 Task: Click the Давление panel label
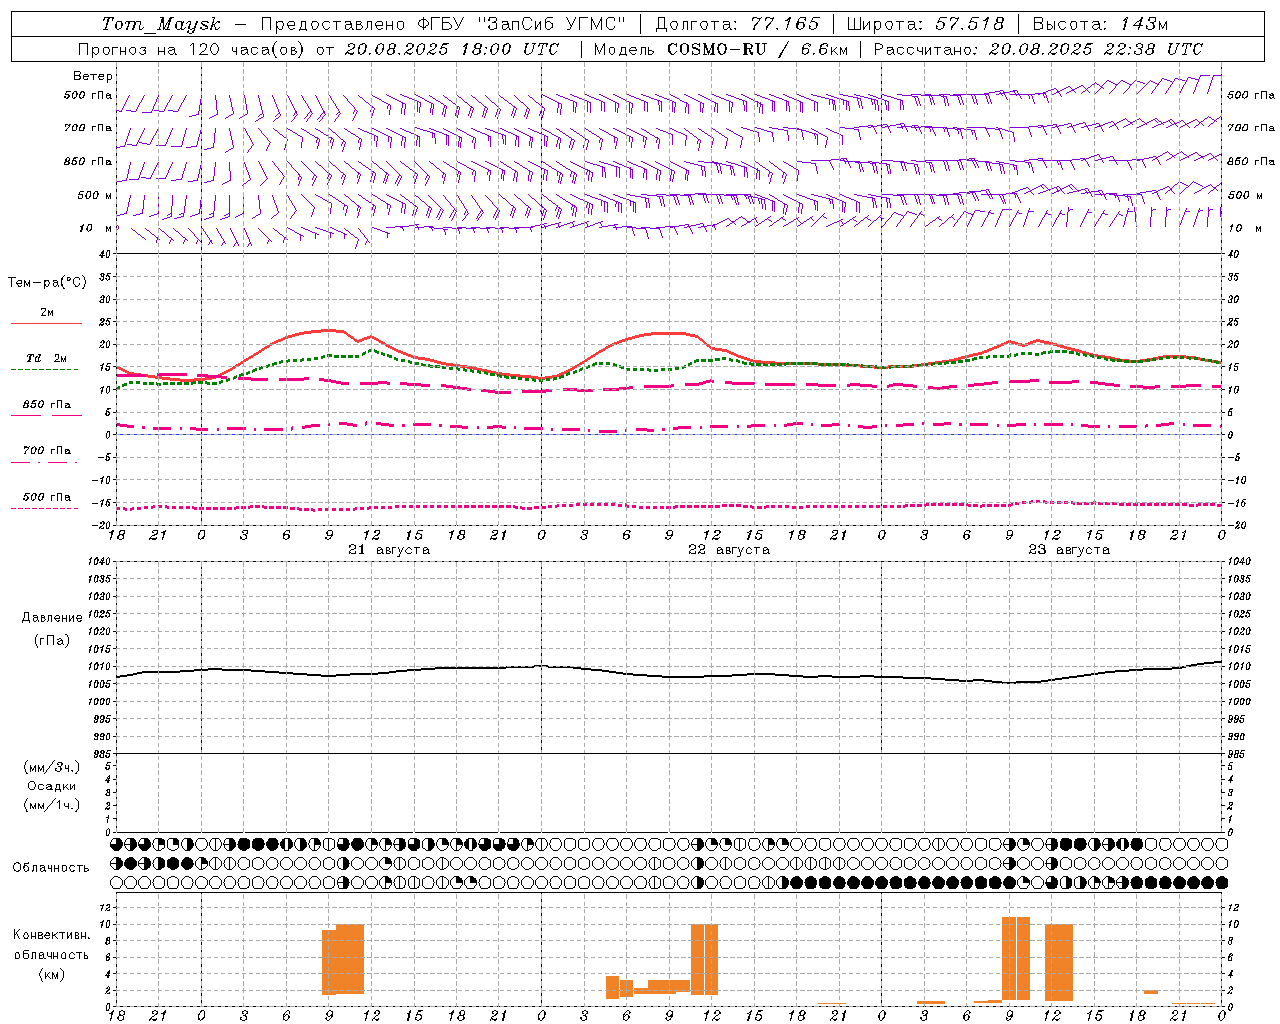pyautogui.click(x=52, y=618)
